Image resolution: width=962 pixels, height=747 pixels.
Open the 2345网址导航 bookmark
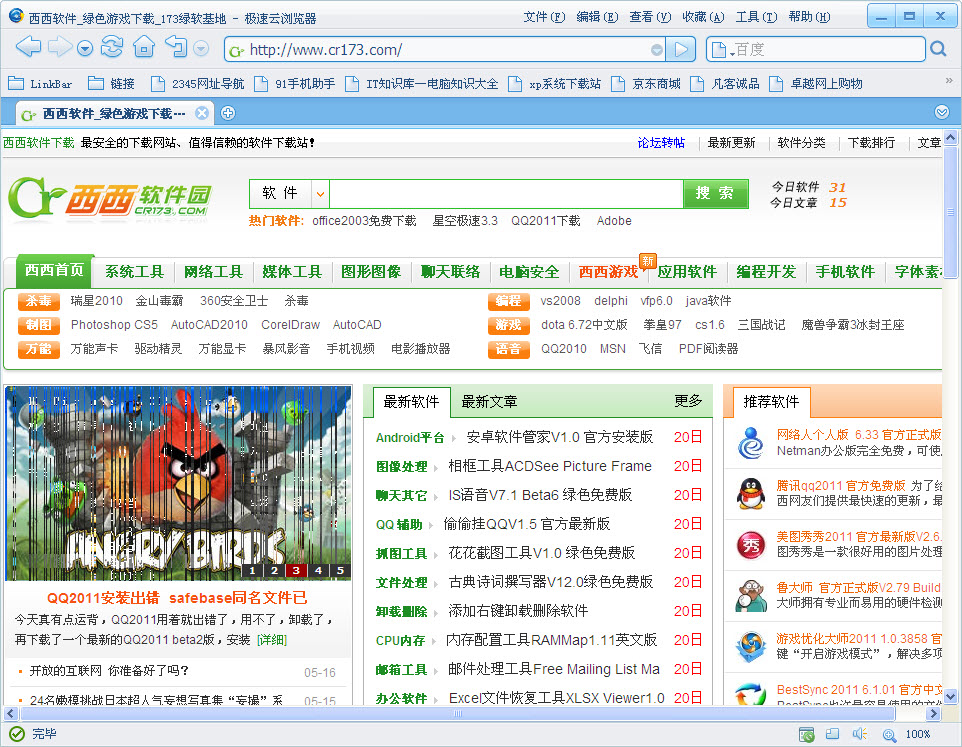click(198, 83)
